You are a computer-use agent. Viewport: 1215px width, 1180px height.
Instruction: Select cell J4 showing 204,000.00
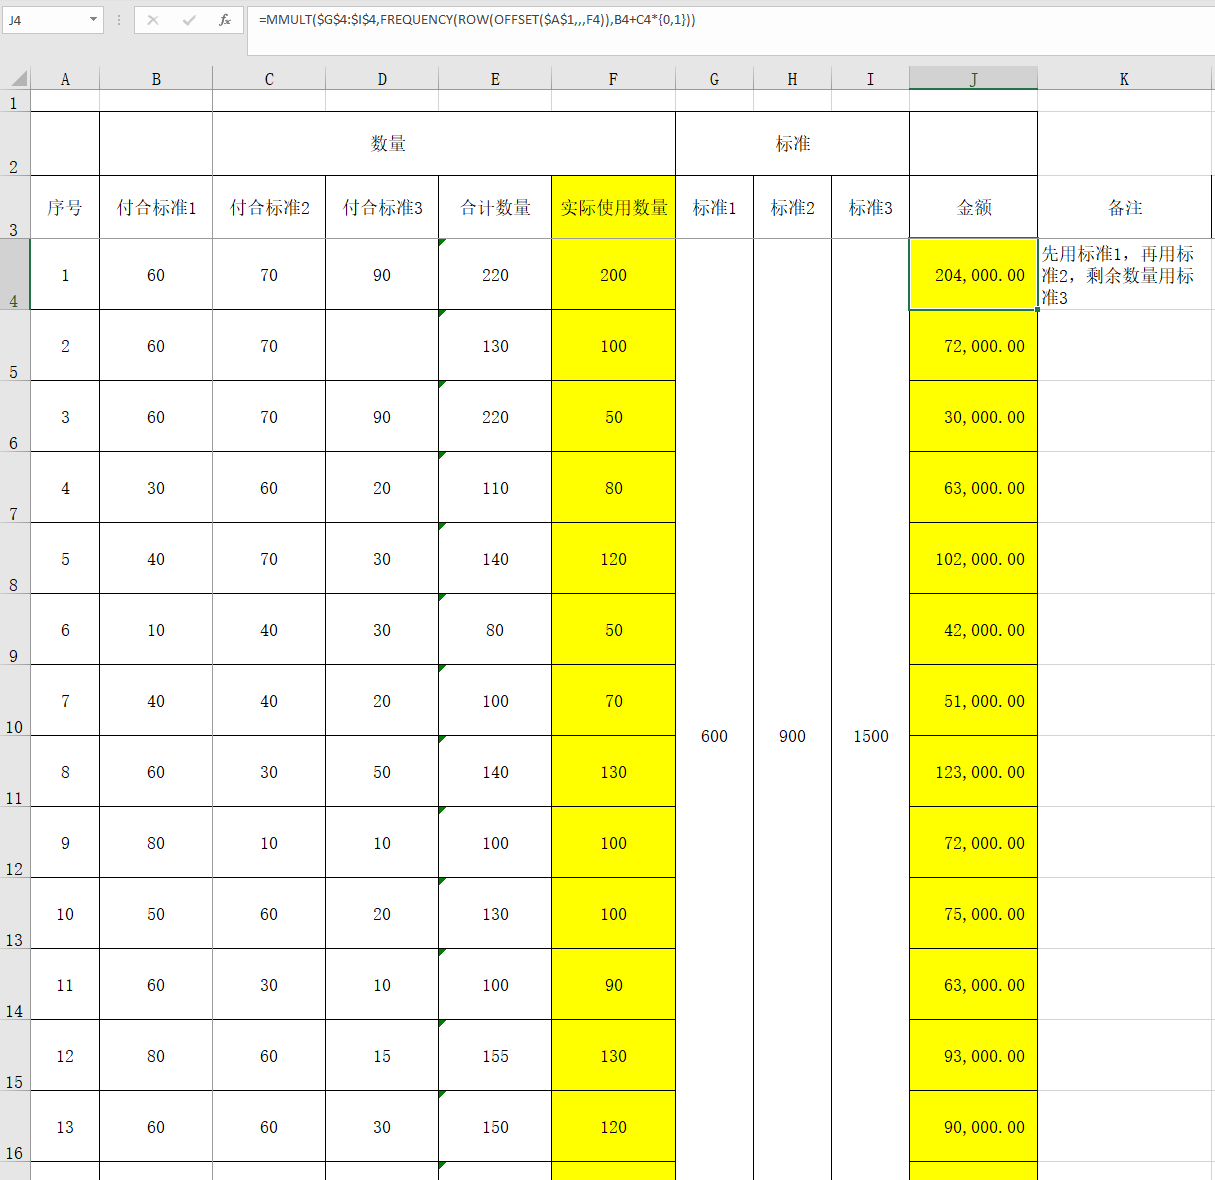973,274
